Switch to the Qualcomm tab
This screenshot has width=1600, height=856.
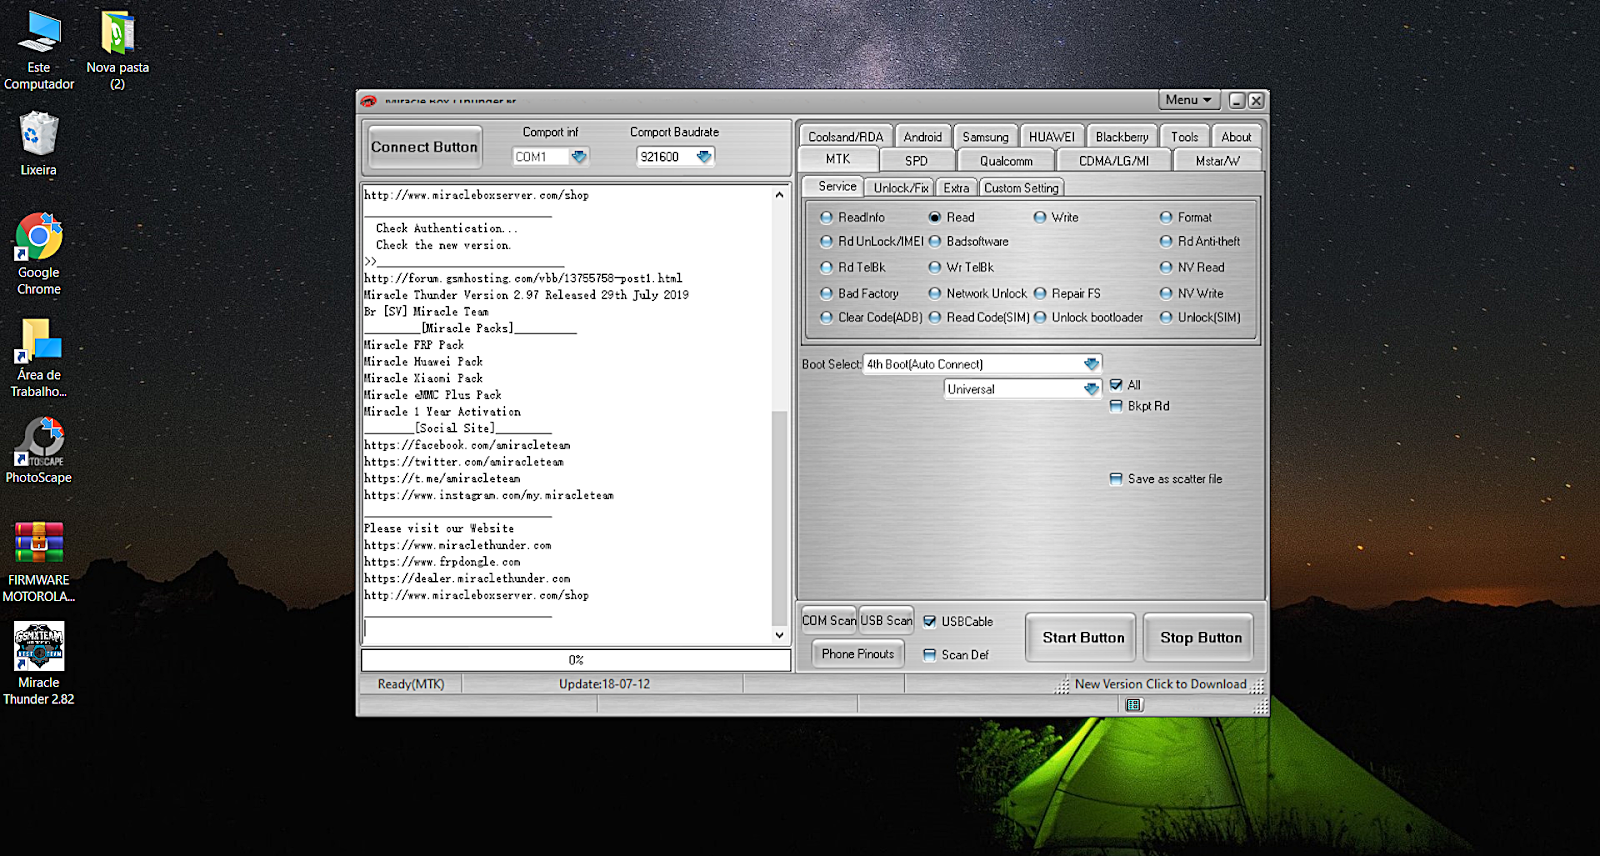[x=1006, y=161]
